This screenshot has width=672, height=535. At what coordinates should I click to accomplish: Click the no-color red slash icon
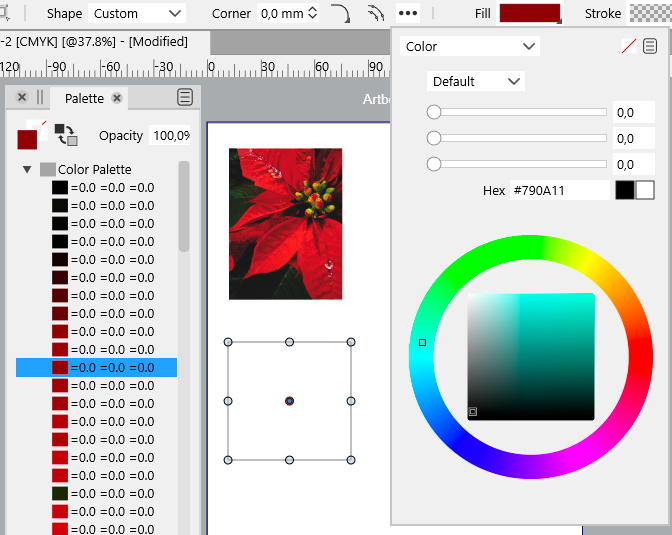[x=628, y=46]
